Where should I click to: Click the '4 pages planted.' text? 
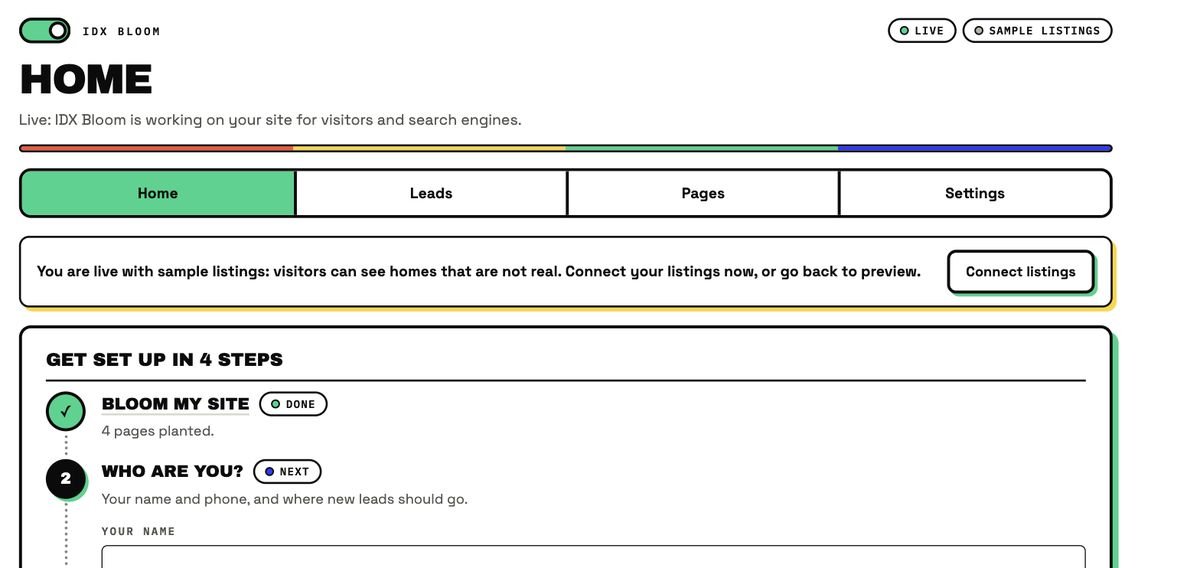pyautogui.click(x=158, y=431)
